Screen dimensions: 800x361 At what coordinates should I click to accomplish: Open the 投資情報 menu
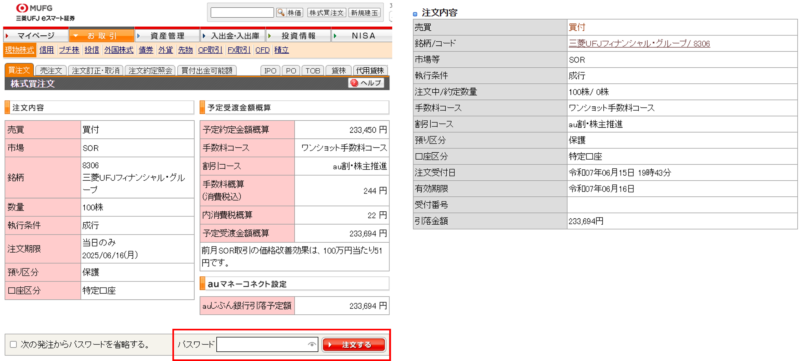pyautogui.click(x=298, y=36)
